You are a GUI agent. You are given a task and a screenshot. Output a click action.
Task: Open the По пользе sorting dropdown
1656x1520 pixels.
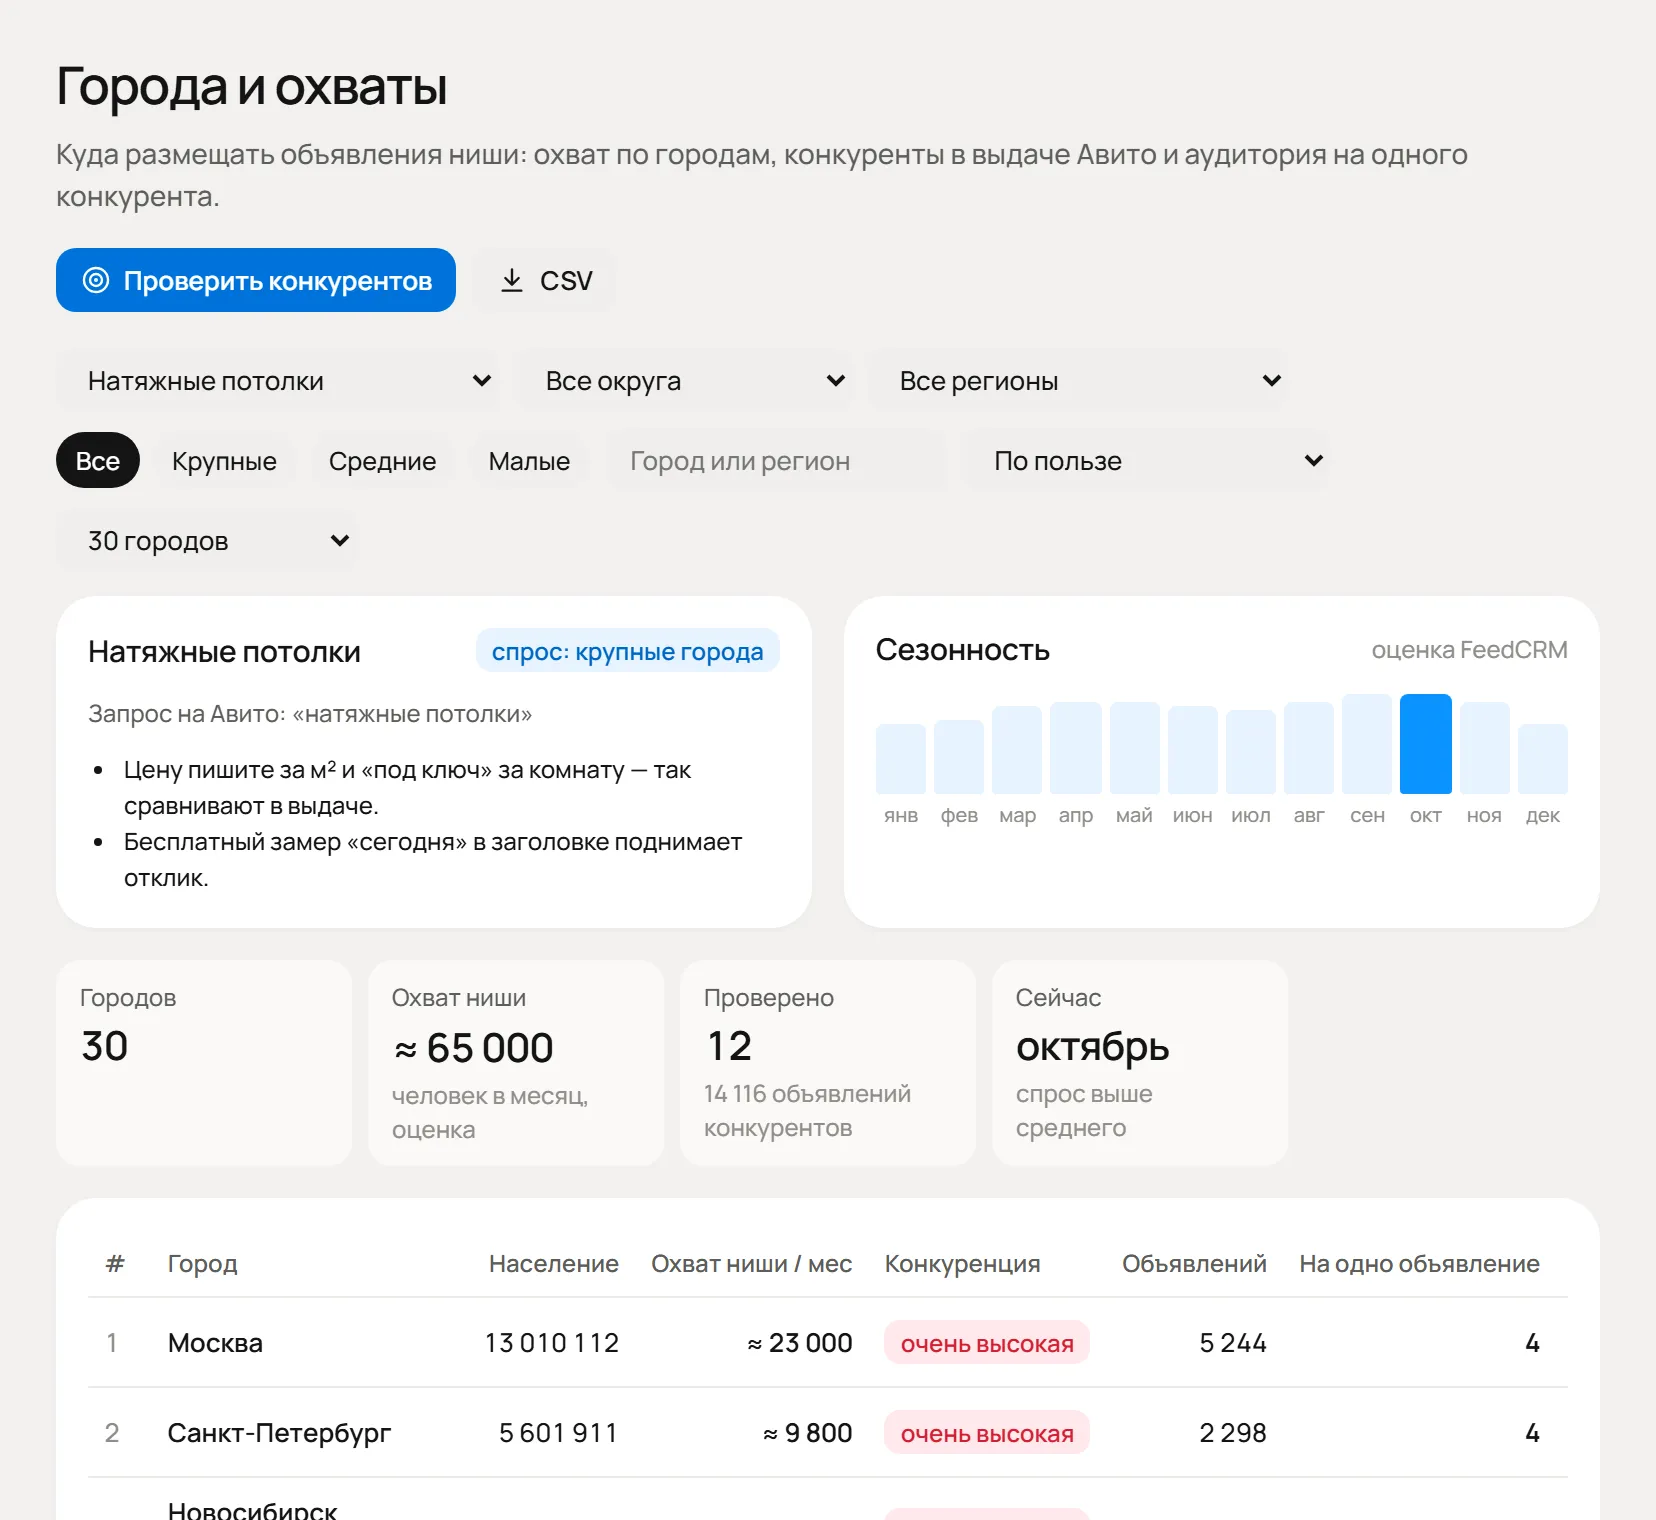coord(1146,460)
